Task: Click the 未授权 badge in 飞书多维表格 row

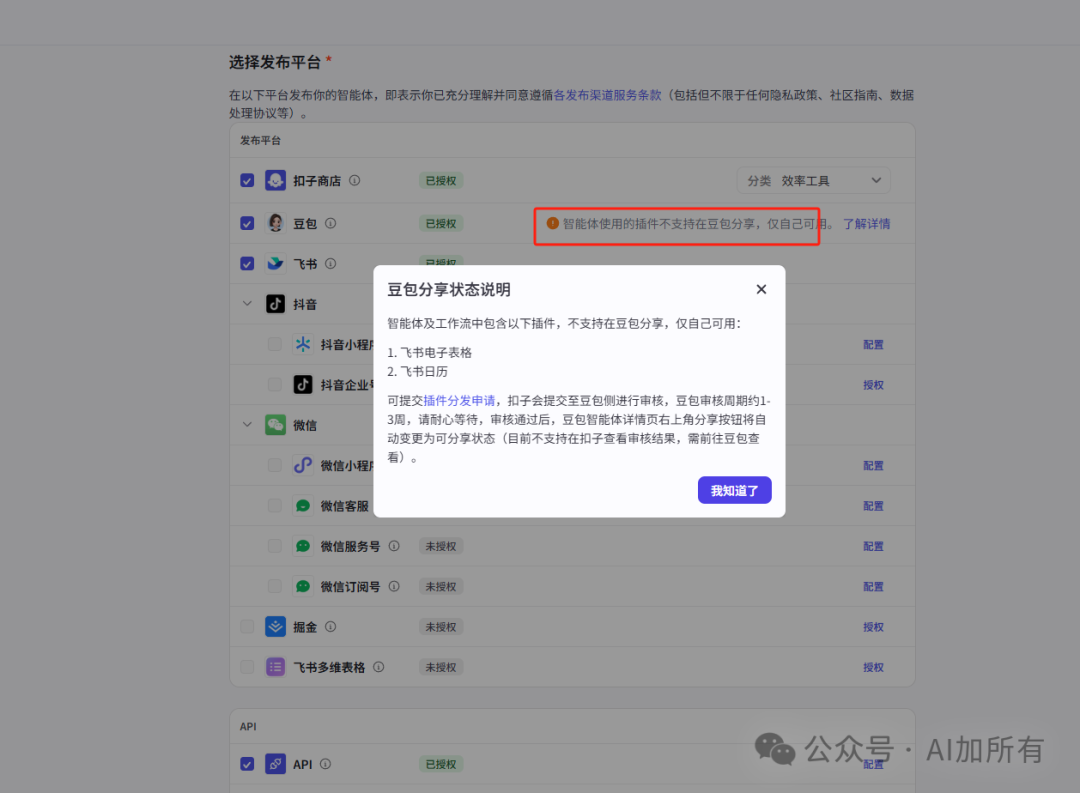Action: point(441,667)
